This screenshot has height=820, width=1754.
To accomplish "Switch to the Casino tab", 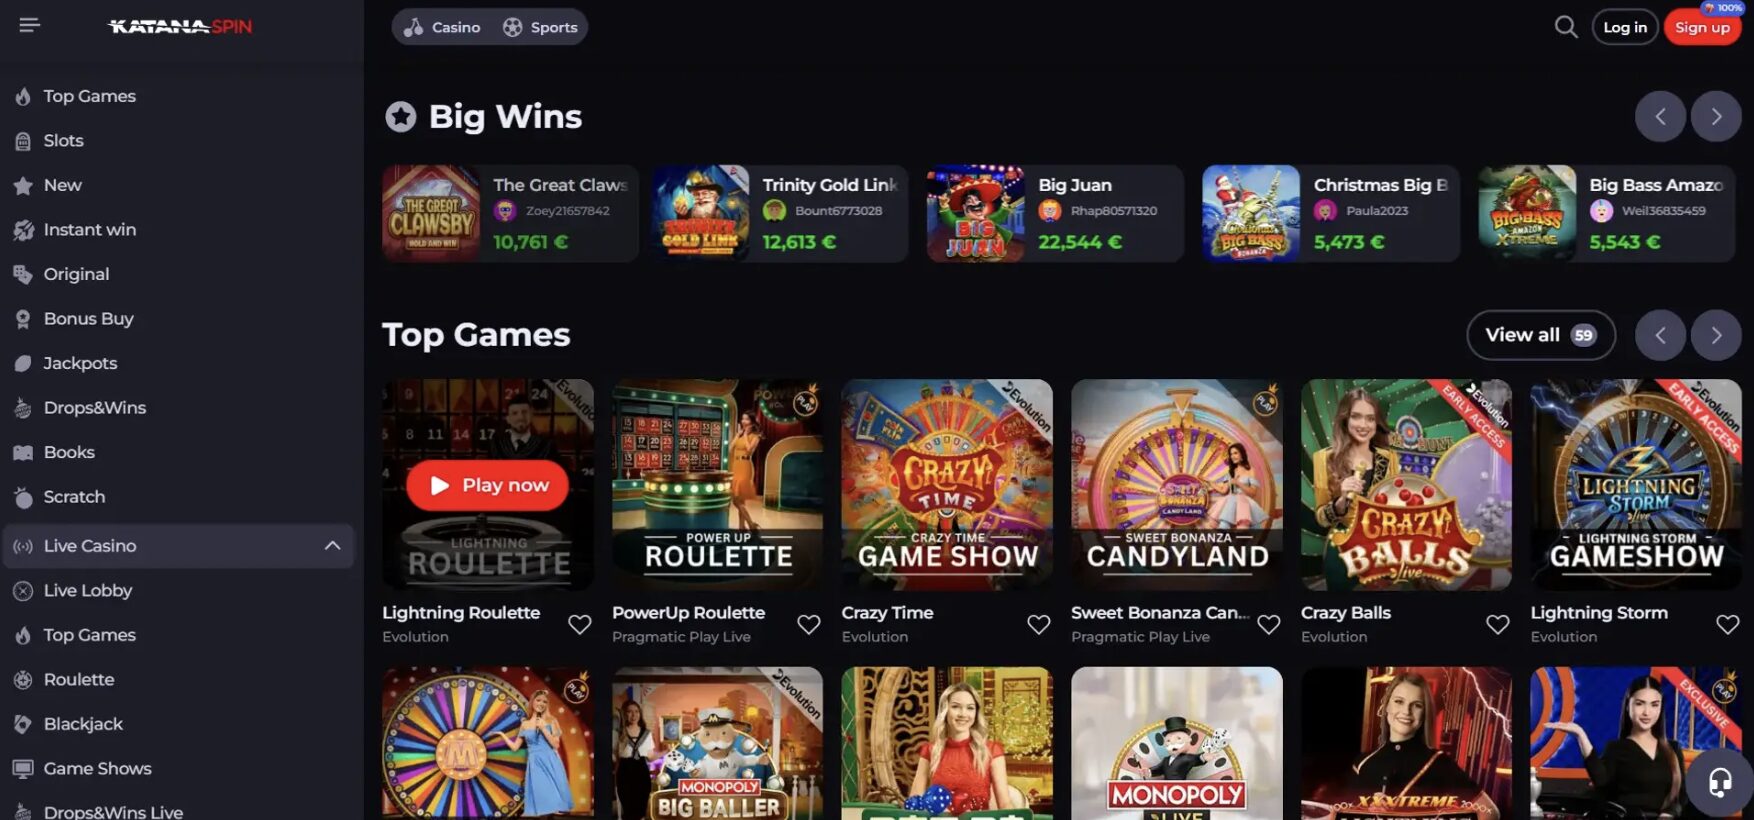I will point(442,27).
